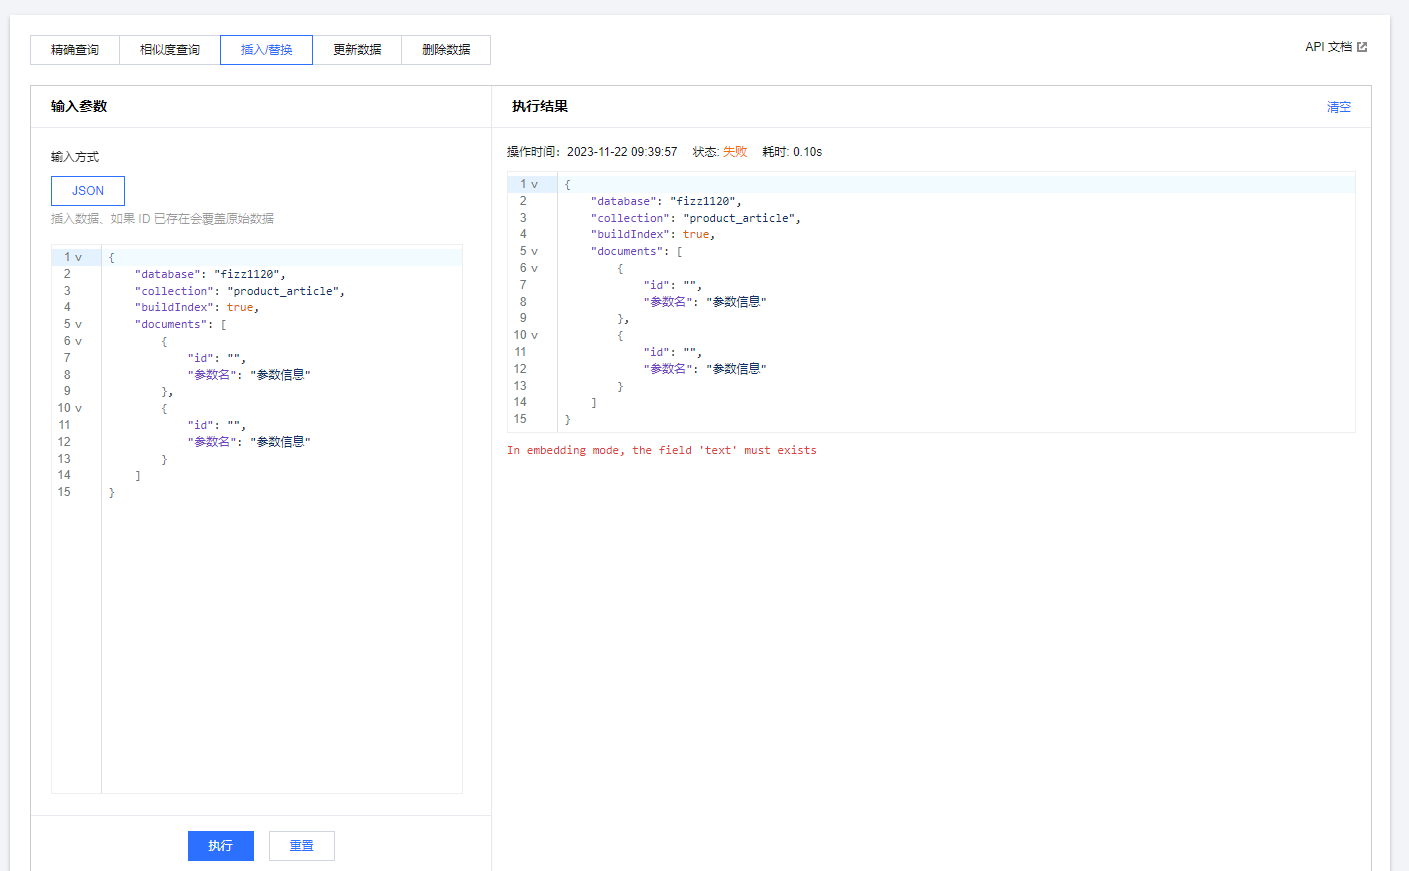Image resolution: width=1409 pixels, height=871 pixels.
Task: Go to the 更新数据 tab
Action: pyautogui.click(x=357, y=50)
